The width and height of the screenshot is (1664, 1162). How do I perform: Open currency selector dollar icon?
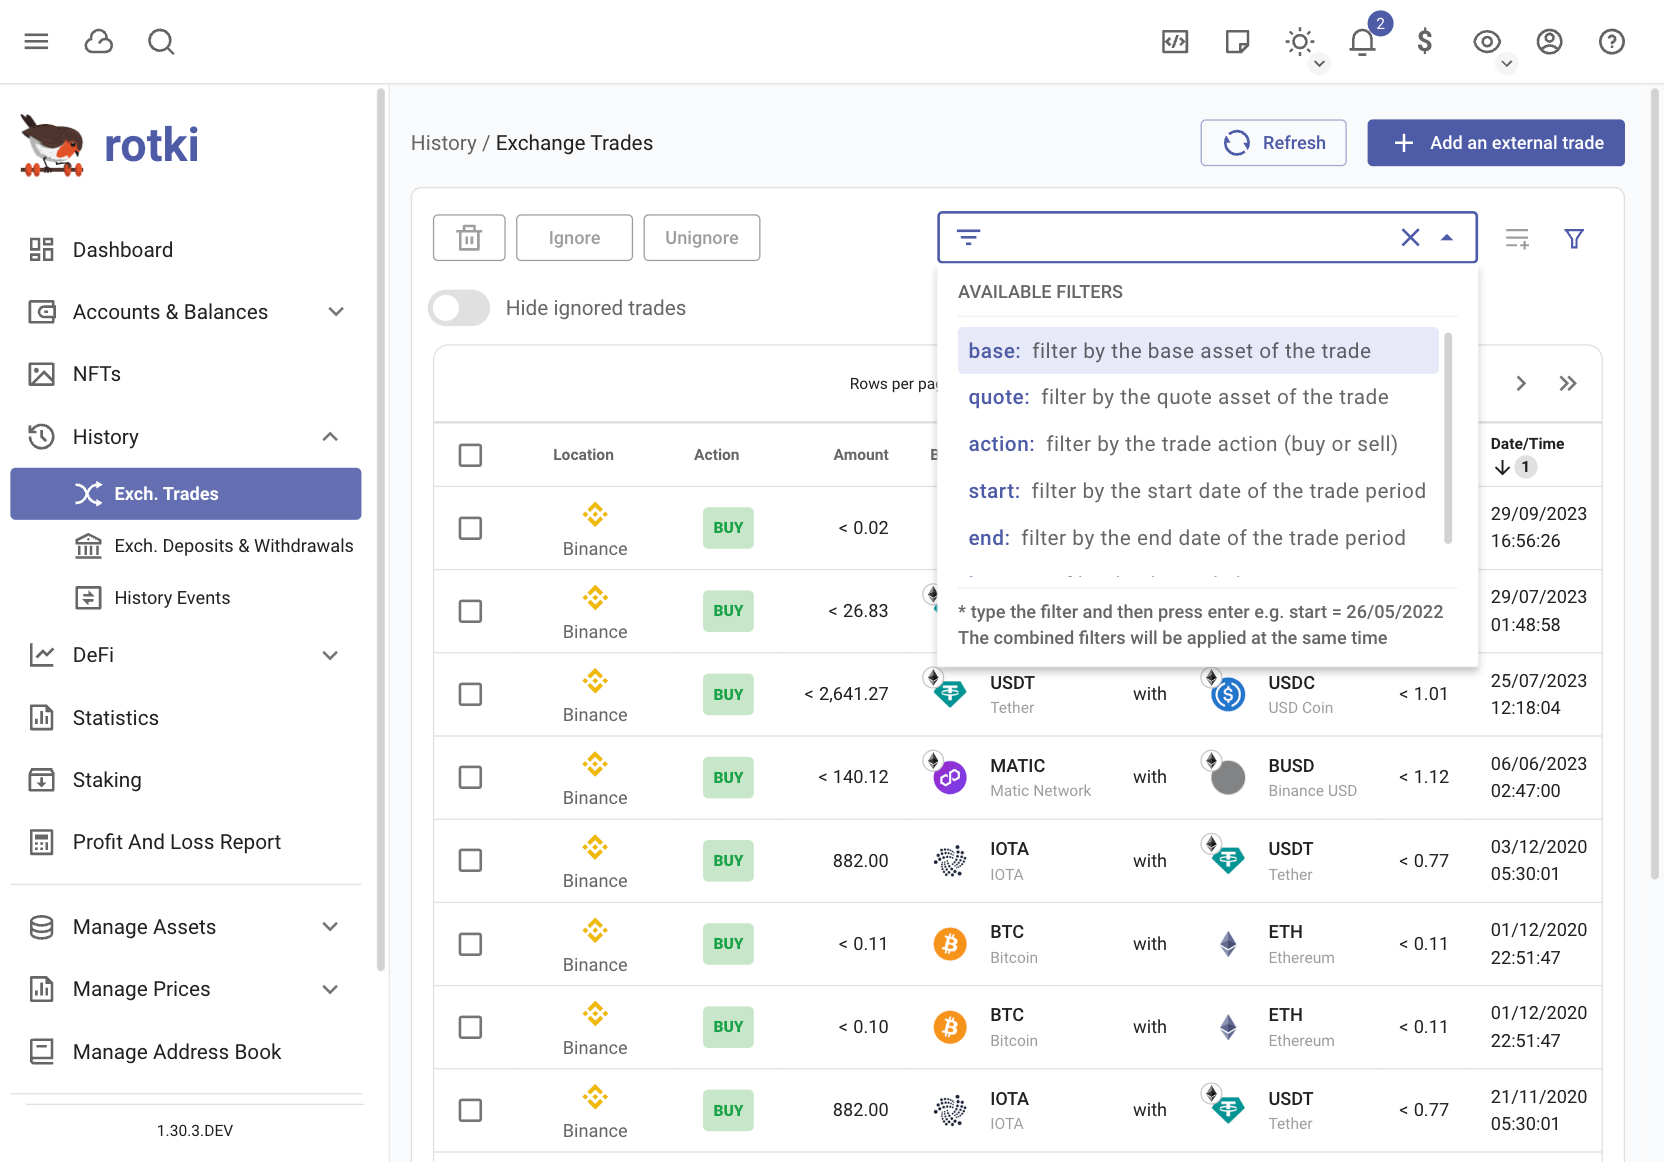pos(1425,41)
